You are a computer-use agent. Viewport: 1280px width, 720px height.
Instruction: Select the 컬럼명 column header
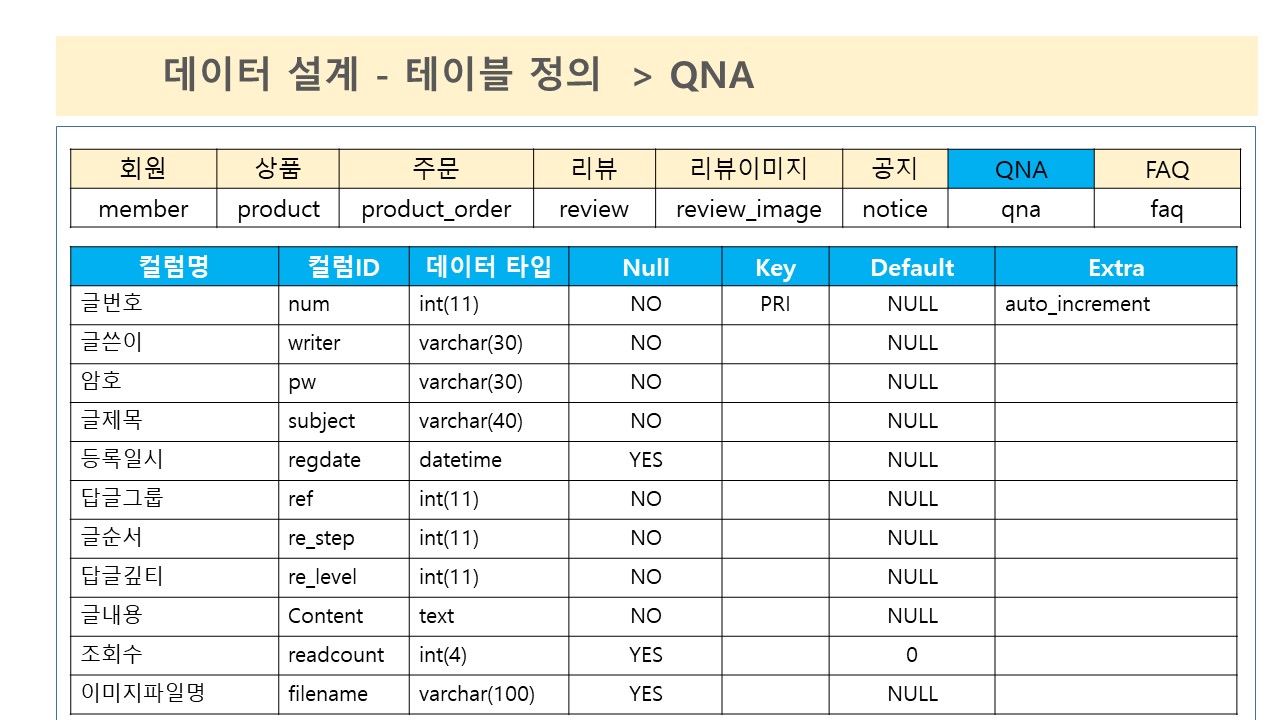point(174,267)
